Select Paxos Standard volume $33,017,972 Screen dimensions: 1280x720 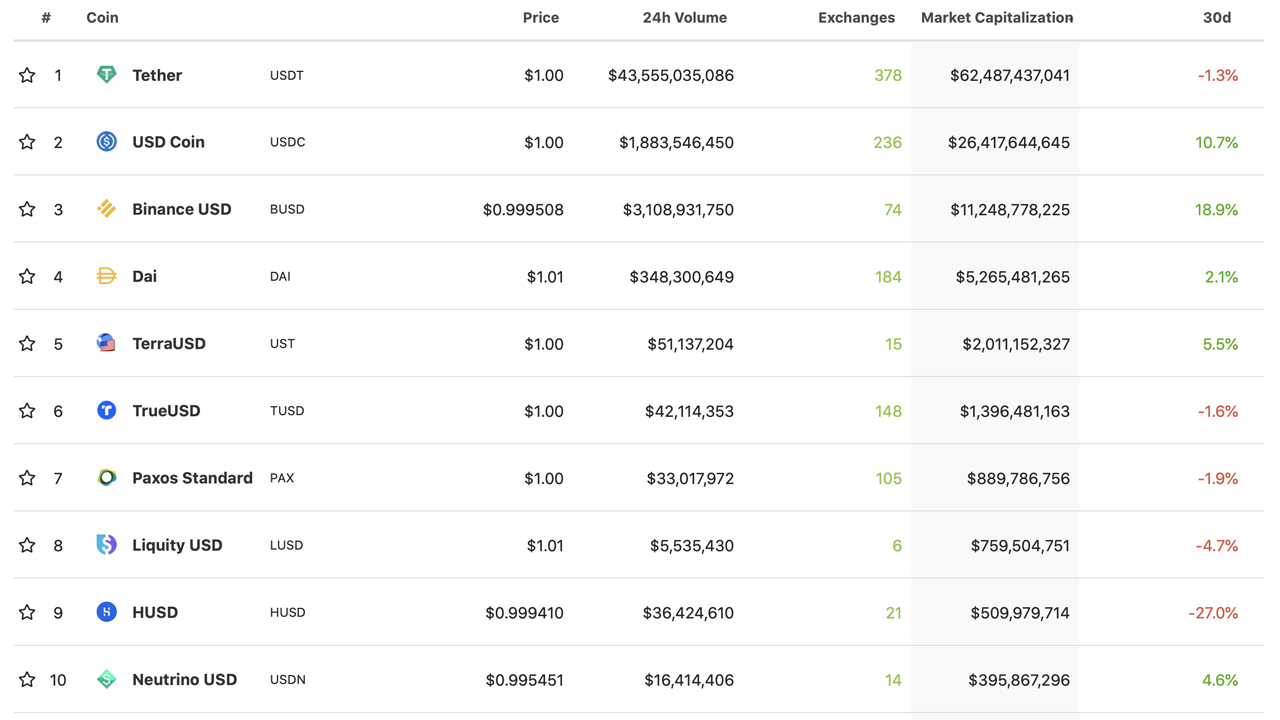690,478
